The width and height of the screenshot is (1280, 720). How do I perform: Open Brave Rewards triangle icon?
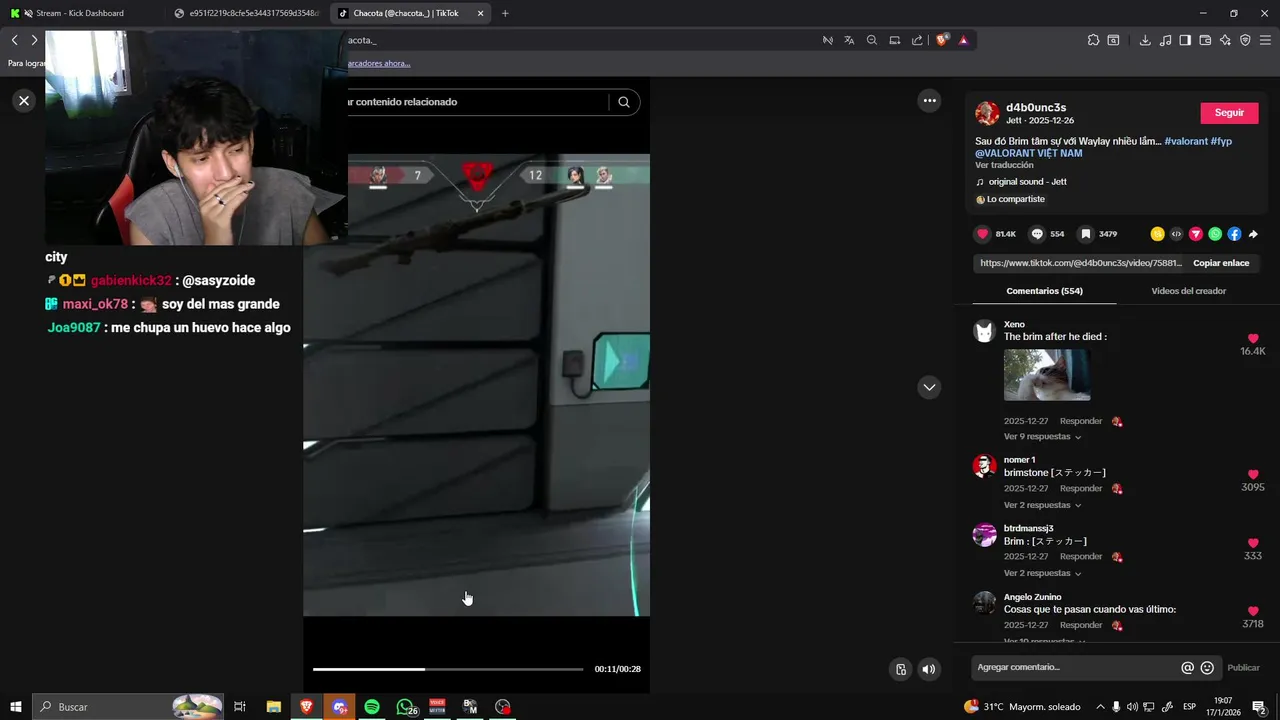click(963, 40)
